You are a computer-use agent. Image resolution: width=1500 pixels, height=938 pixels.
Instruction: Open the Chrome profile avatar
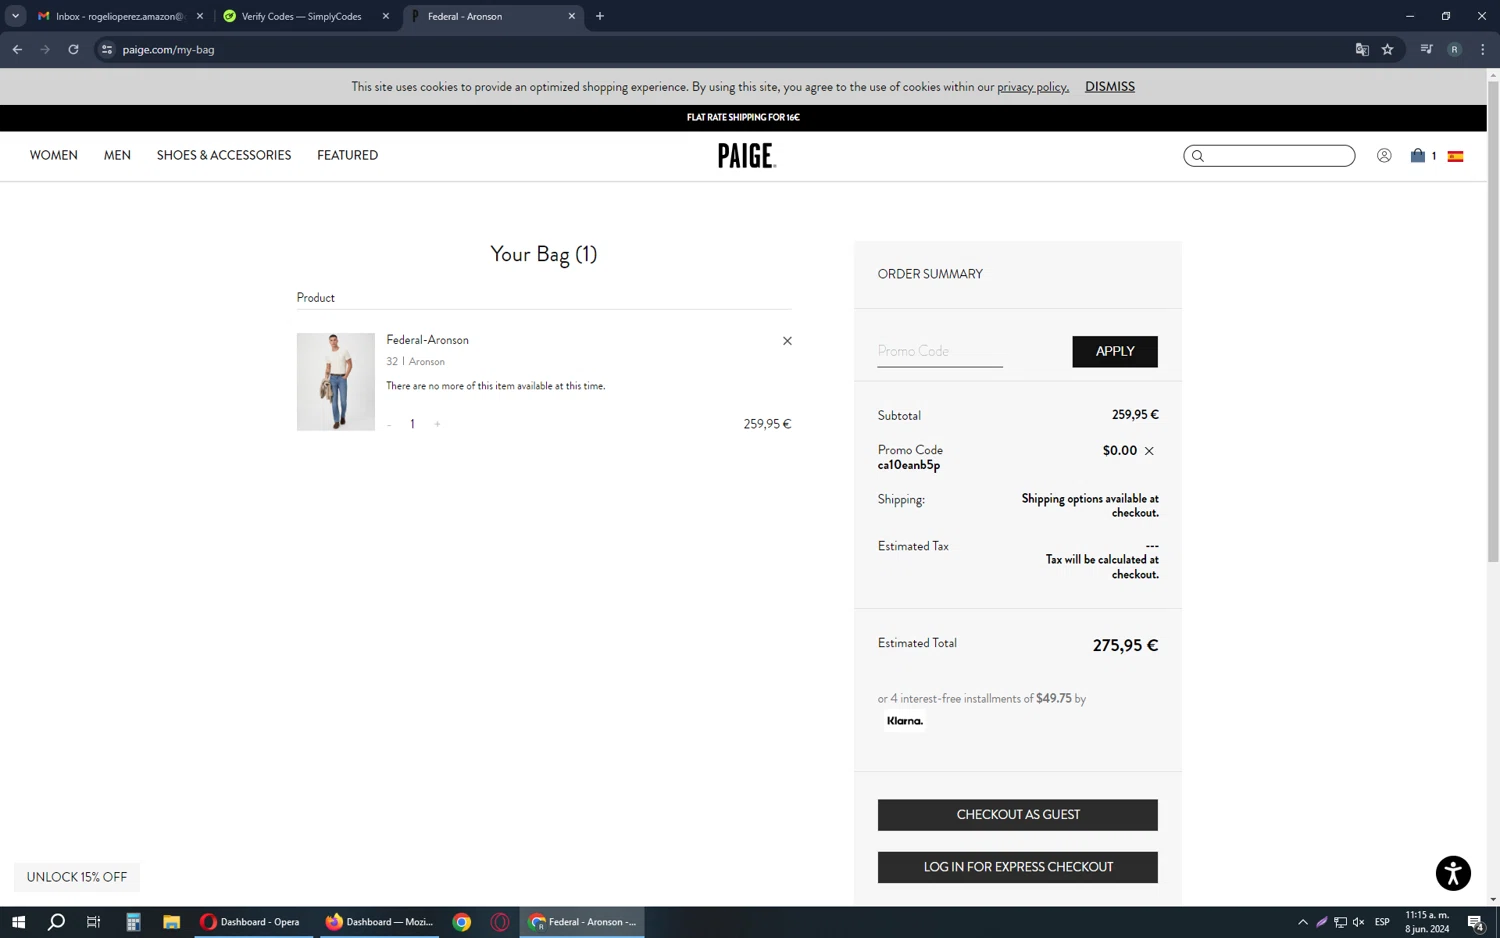[1454, 49]
